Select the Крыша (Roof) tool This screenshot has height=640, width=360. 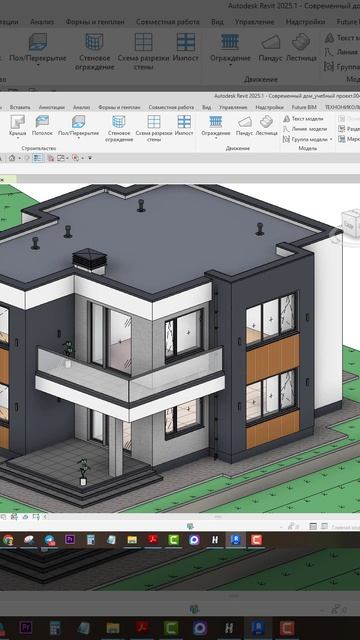point(18,126)
